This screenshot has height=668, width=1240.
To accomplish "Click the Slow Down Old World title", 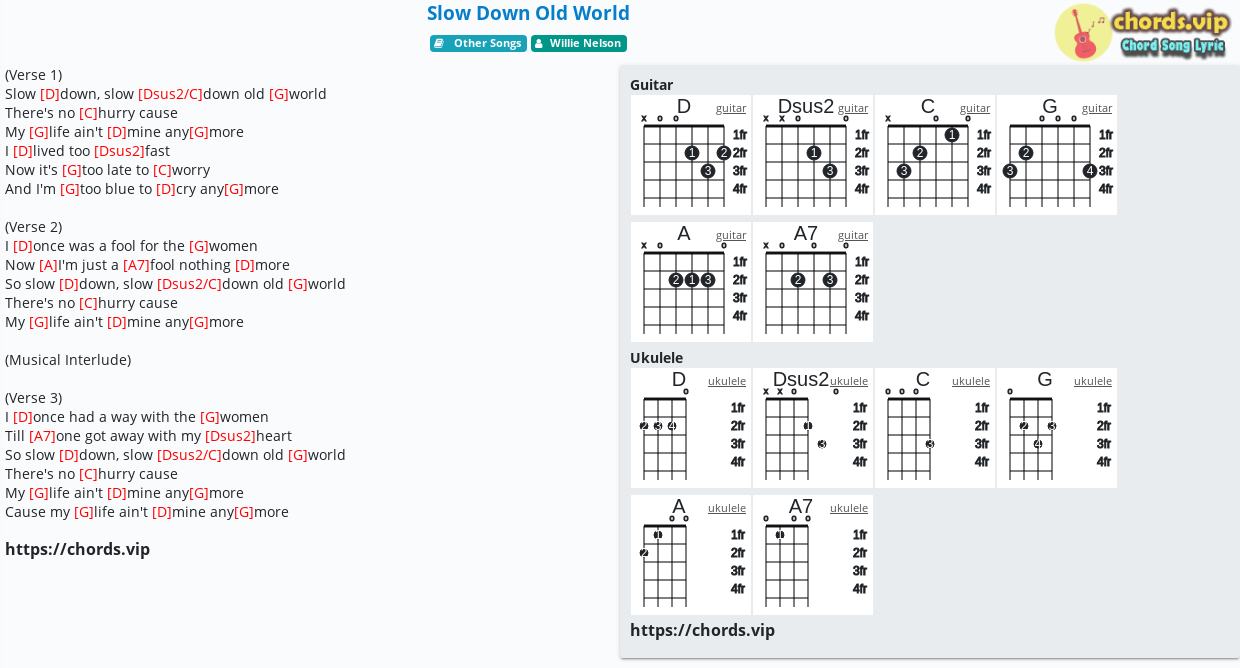I will [528, 13].
